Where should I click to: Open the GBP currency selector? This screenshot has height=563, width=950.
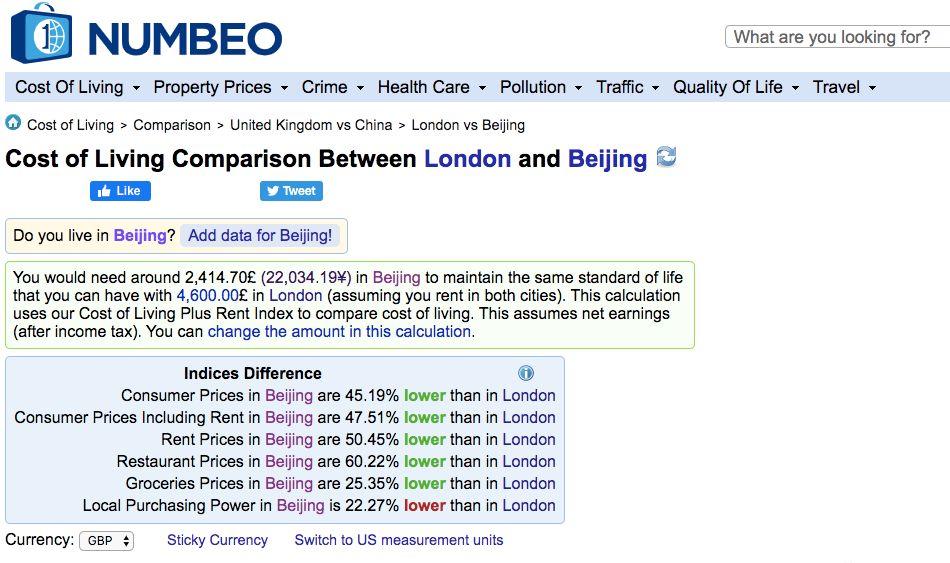pos(108,541)
